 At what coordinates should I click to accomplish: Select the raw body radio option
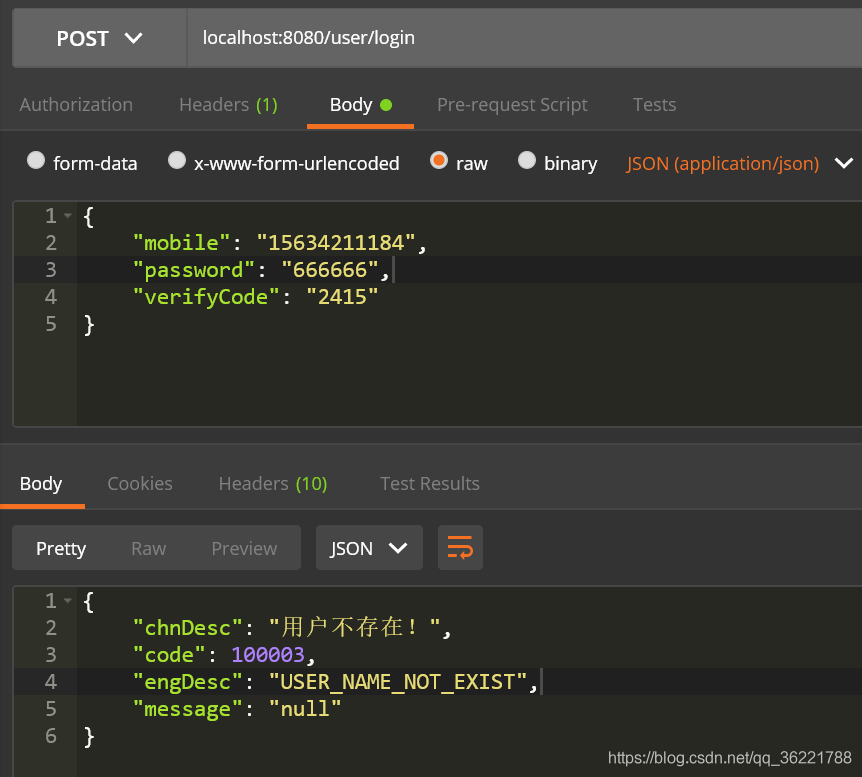coord(439,161)
